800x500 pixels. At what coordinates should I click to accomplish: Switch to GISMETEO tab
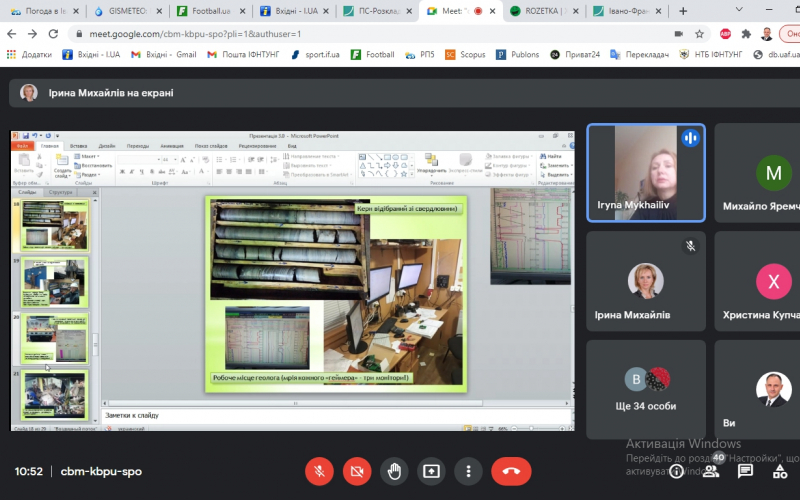[x=127, y=11]
